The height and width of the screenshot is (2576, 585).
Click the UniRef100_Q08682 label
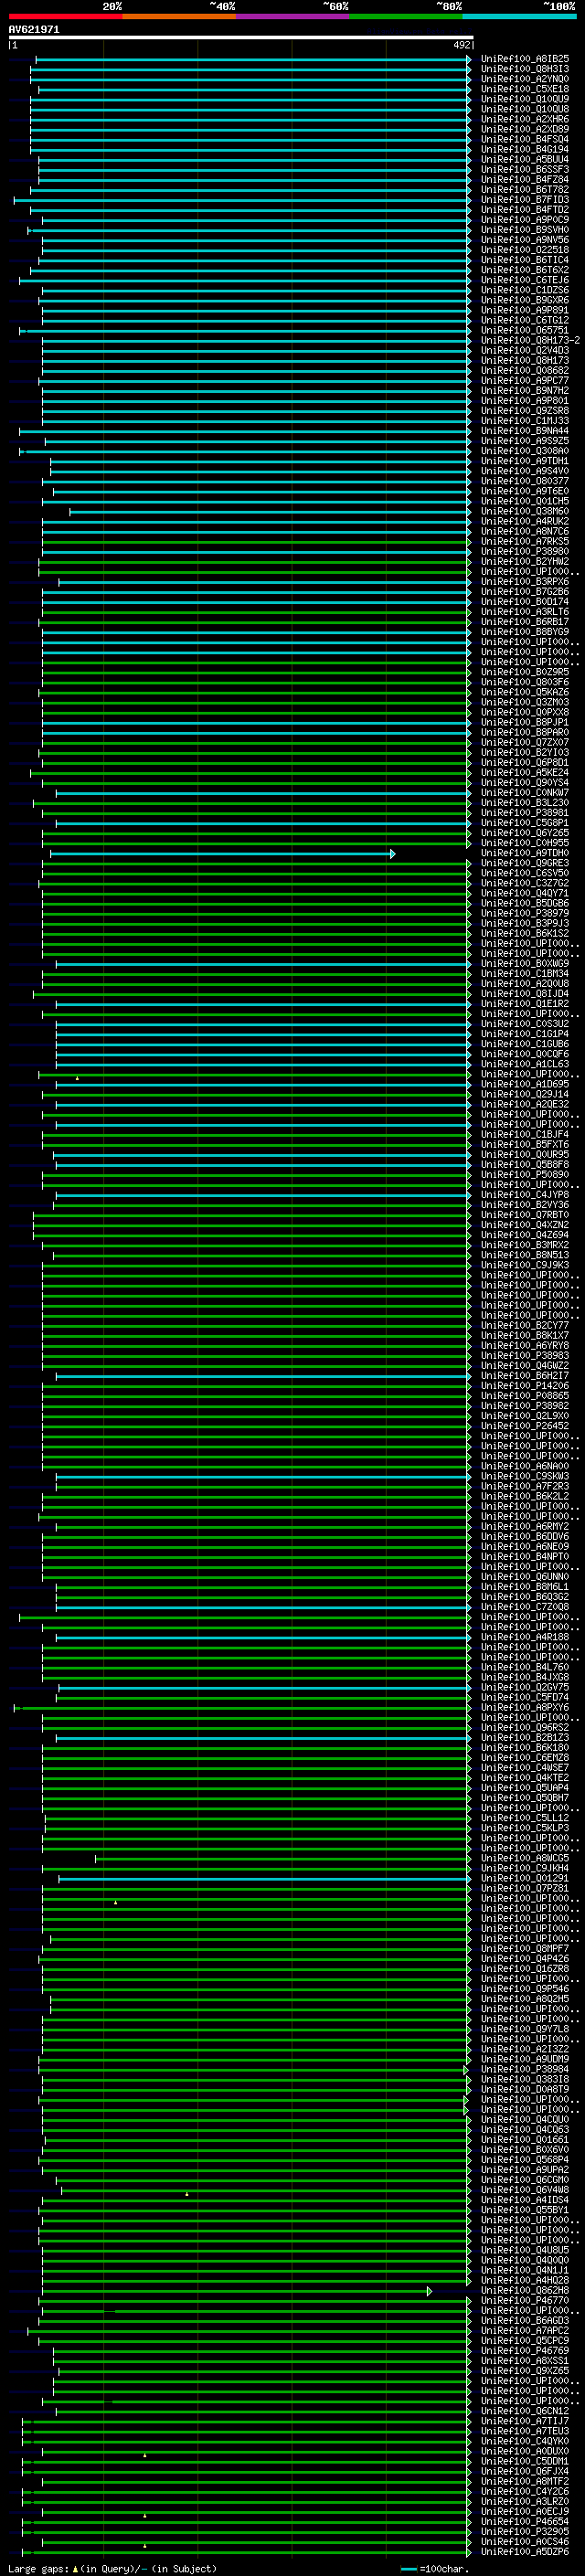point(524,371)
